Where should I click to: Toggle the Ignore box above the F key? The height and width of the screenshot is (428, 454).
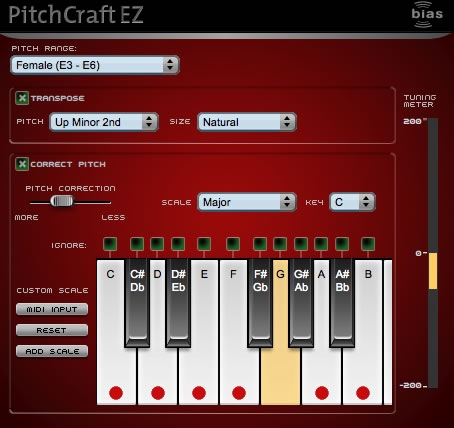click(233, 244)
